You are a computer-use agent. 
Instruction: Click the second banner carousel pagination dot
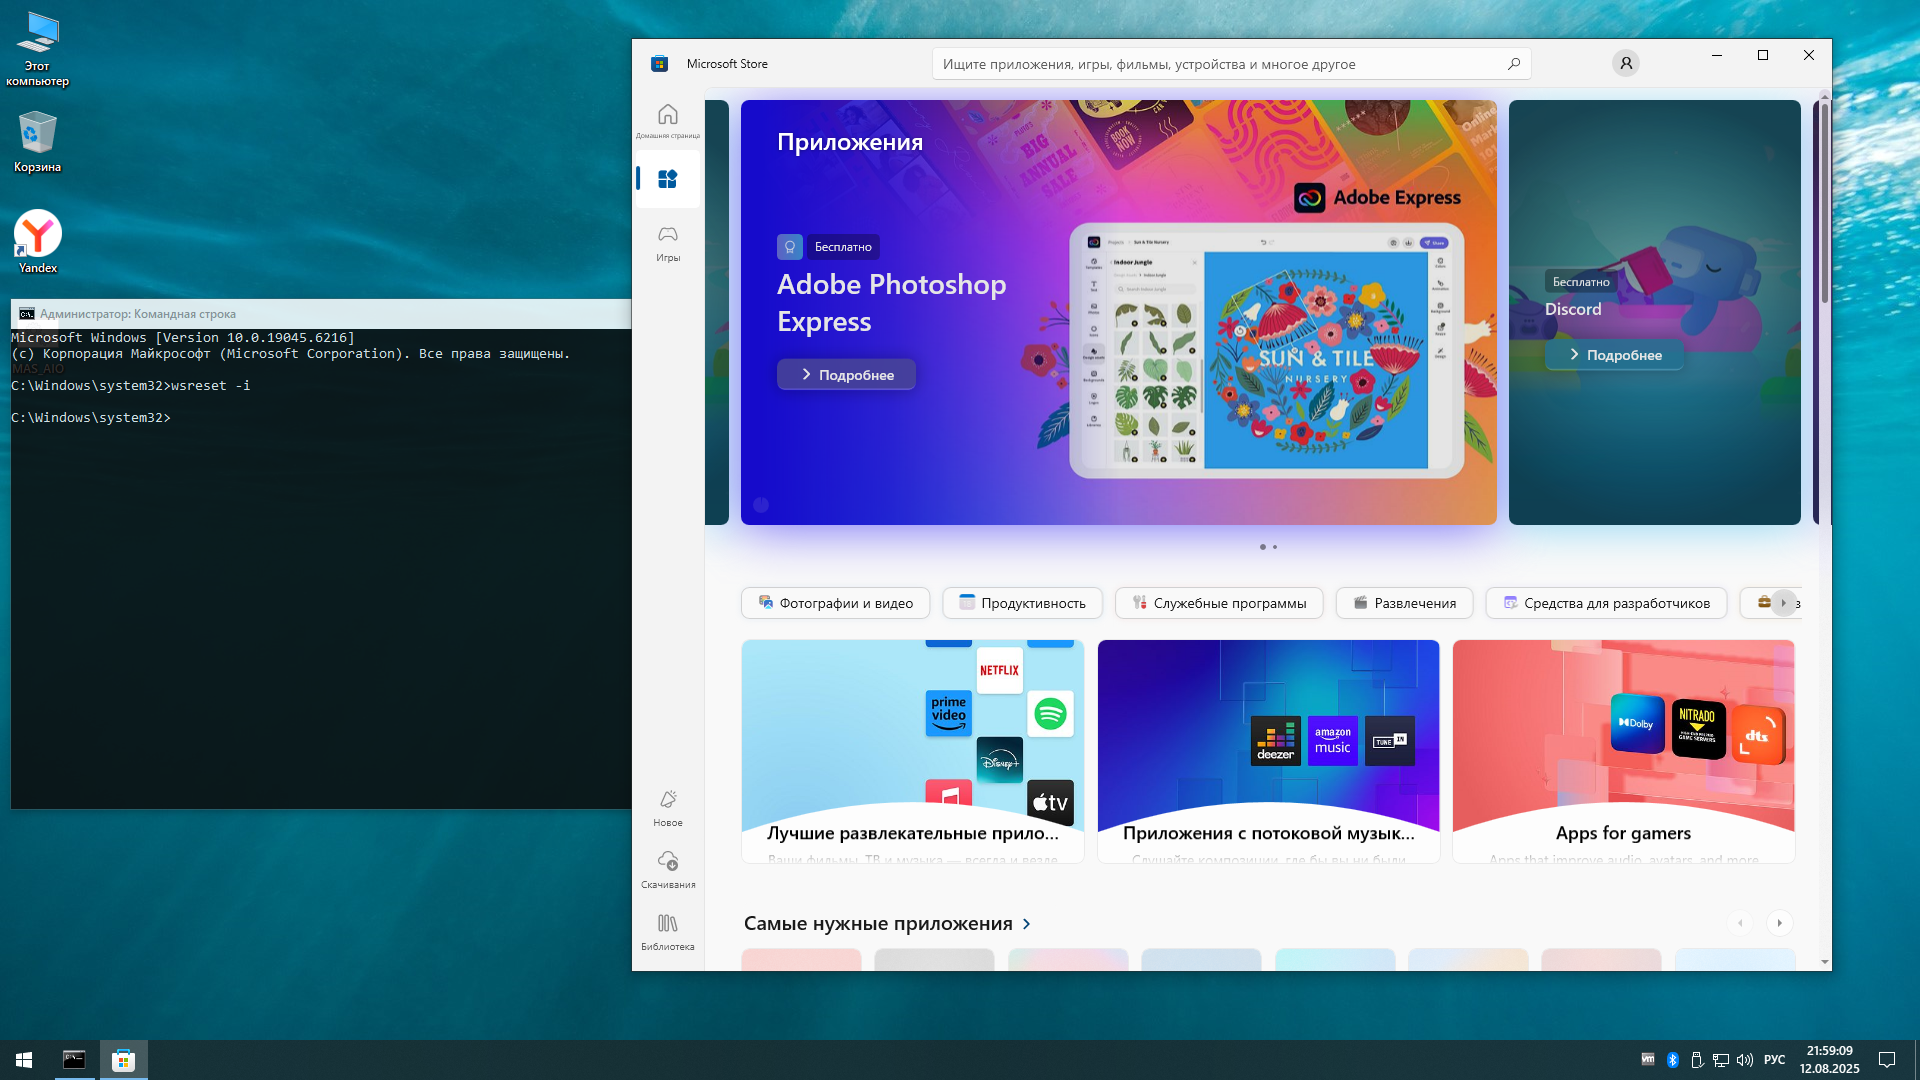(x=1275, y=547)
